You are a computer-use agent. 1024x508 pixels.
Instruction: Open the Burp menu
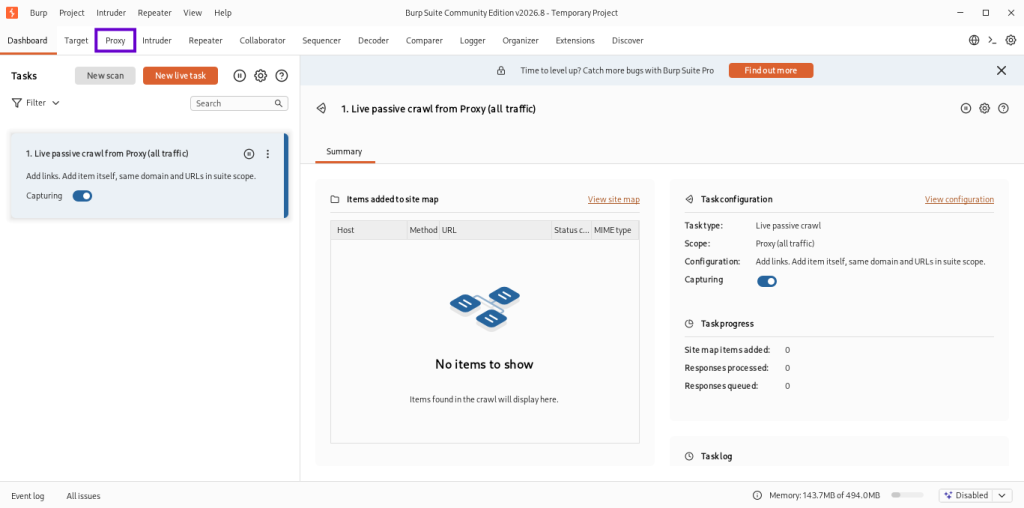point(39,13)
